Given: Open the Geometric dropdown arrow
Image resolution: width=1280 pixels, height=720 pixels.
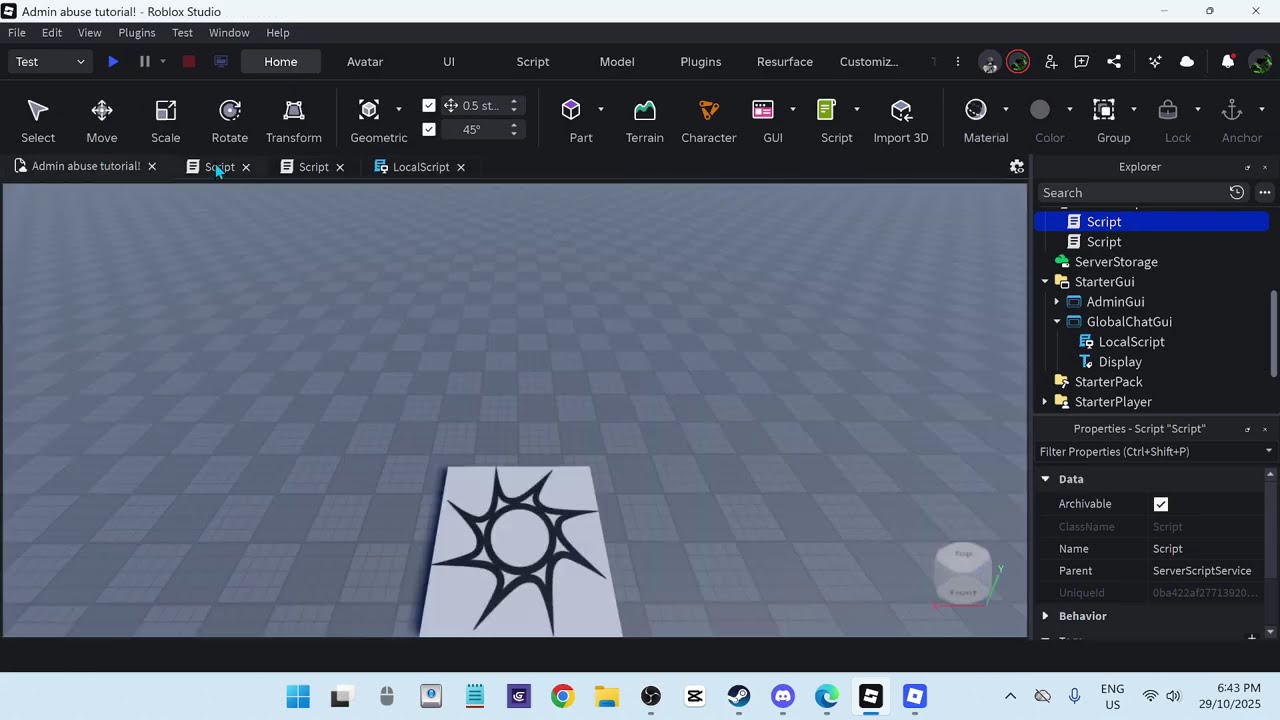Looking at the screenshot, I should 399,109.
